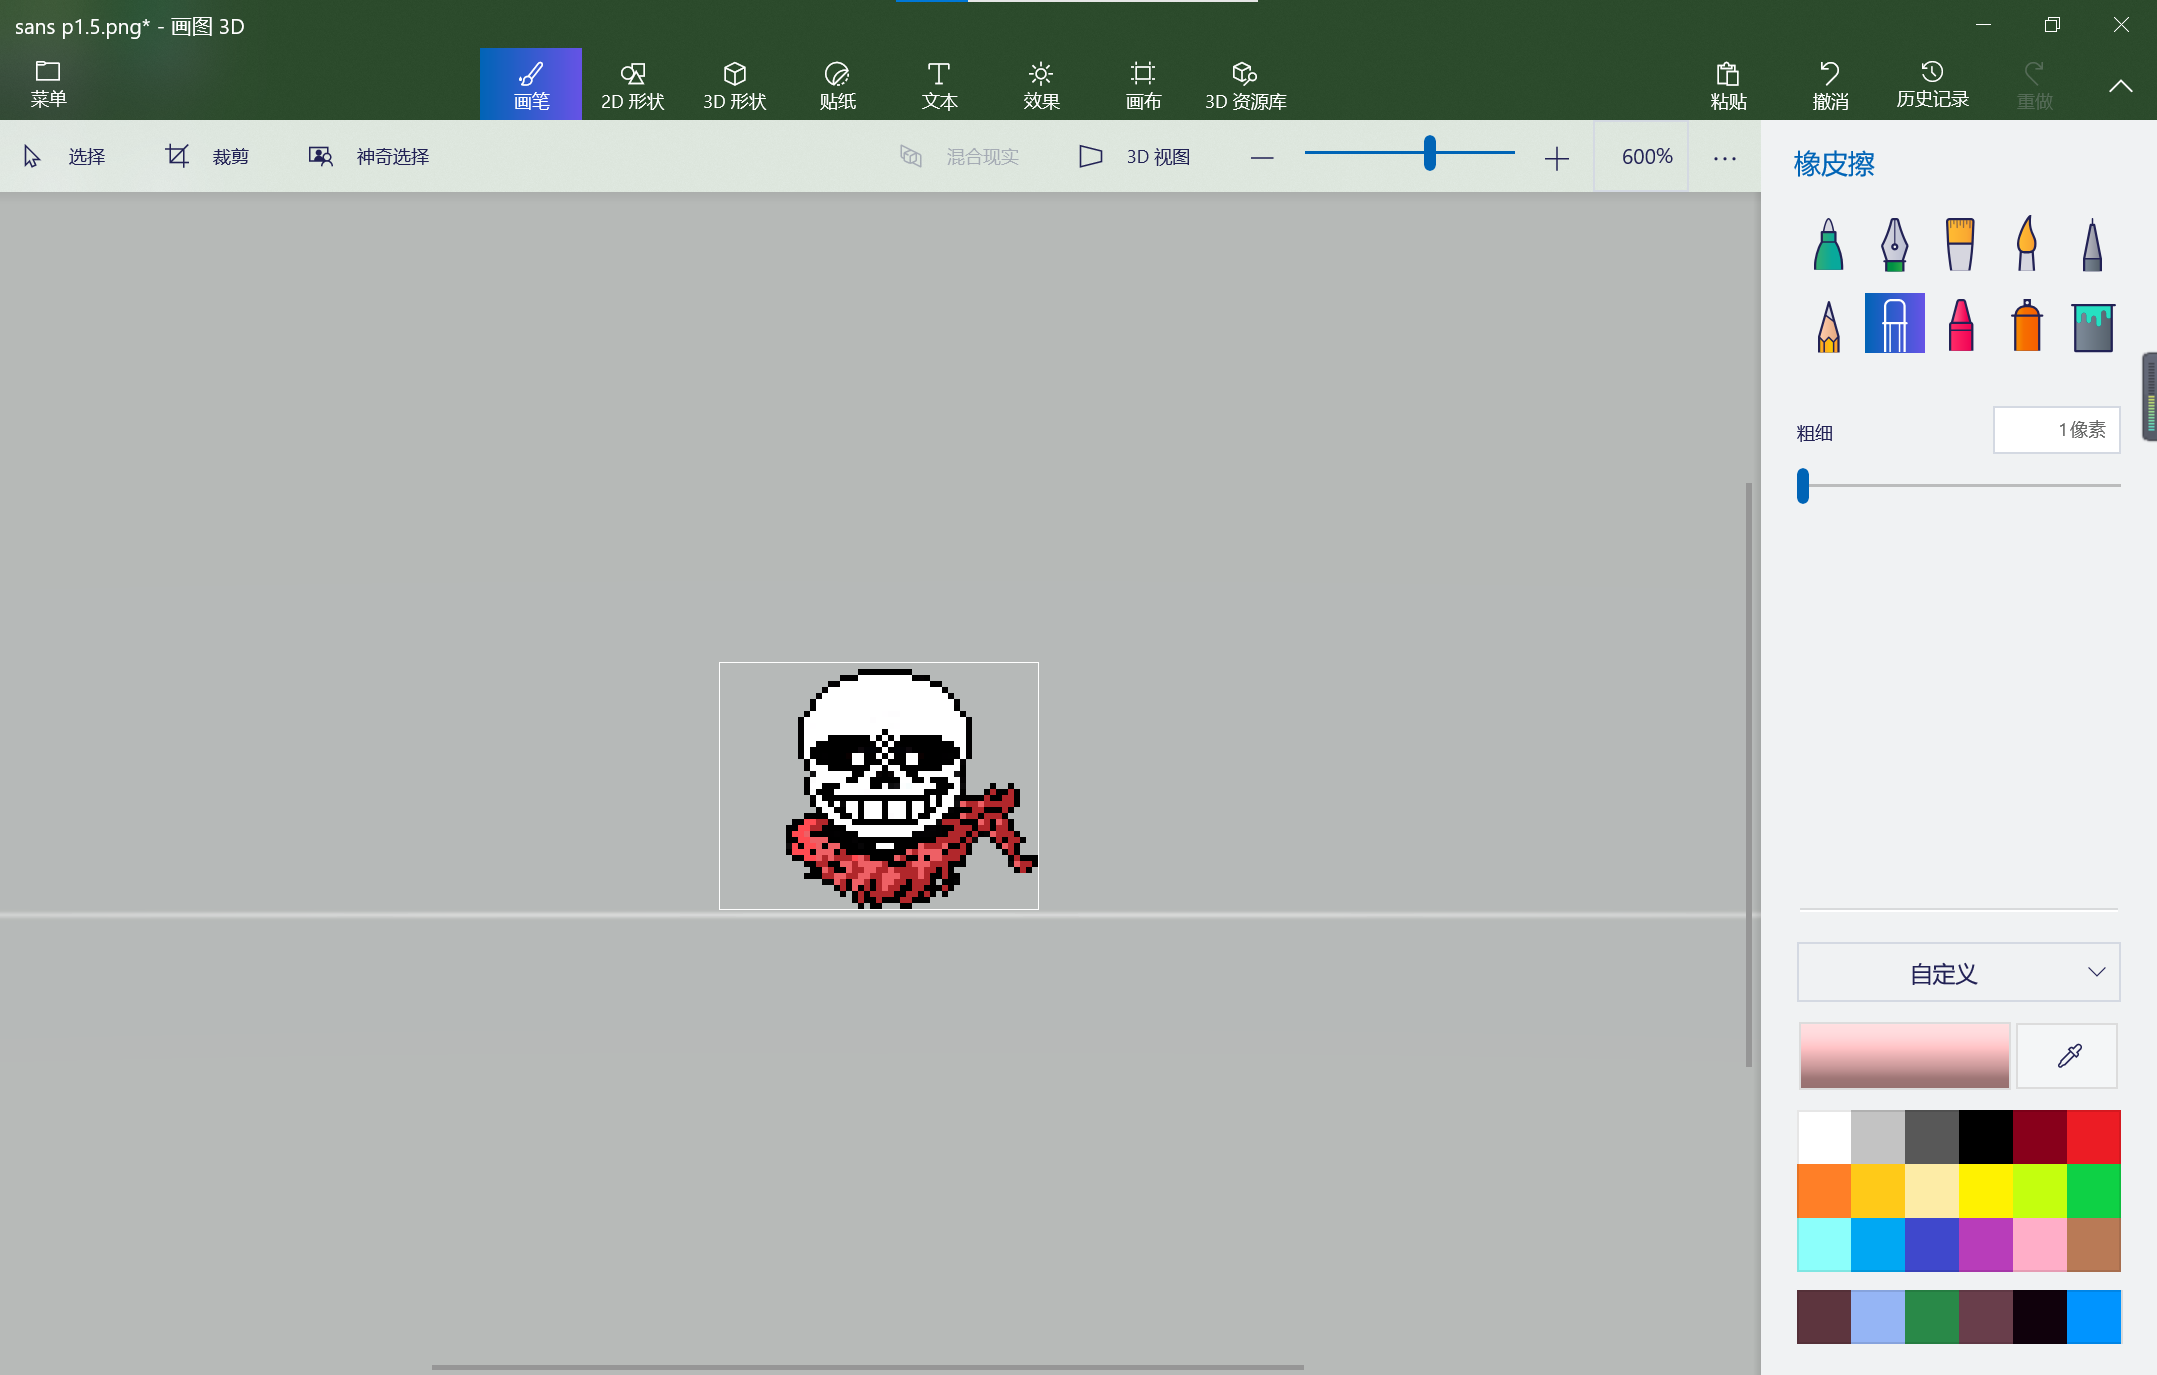
Task: Click the 撤消 undo button
Action: point(1830,84)
